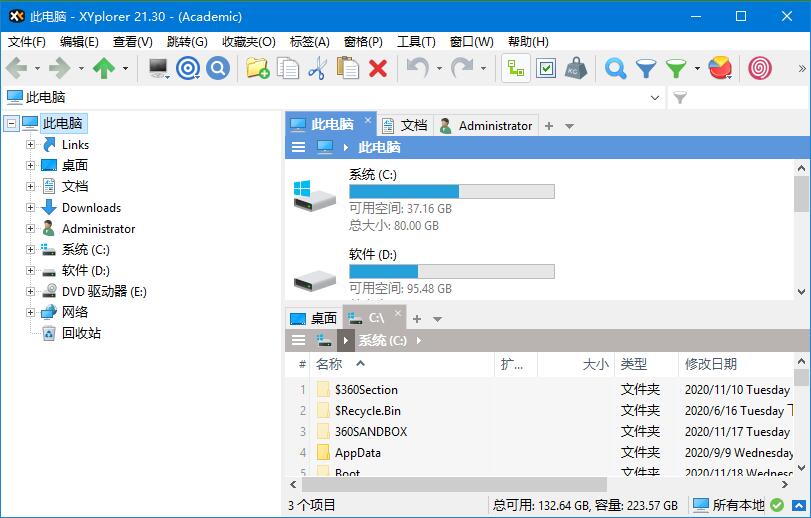Screen dimensions: 811x518
Task: Collapse the 此电脑 tree root
Action: [x=11, y=123]
